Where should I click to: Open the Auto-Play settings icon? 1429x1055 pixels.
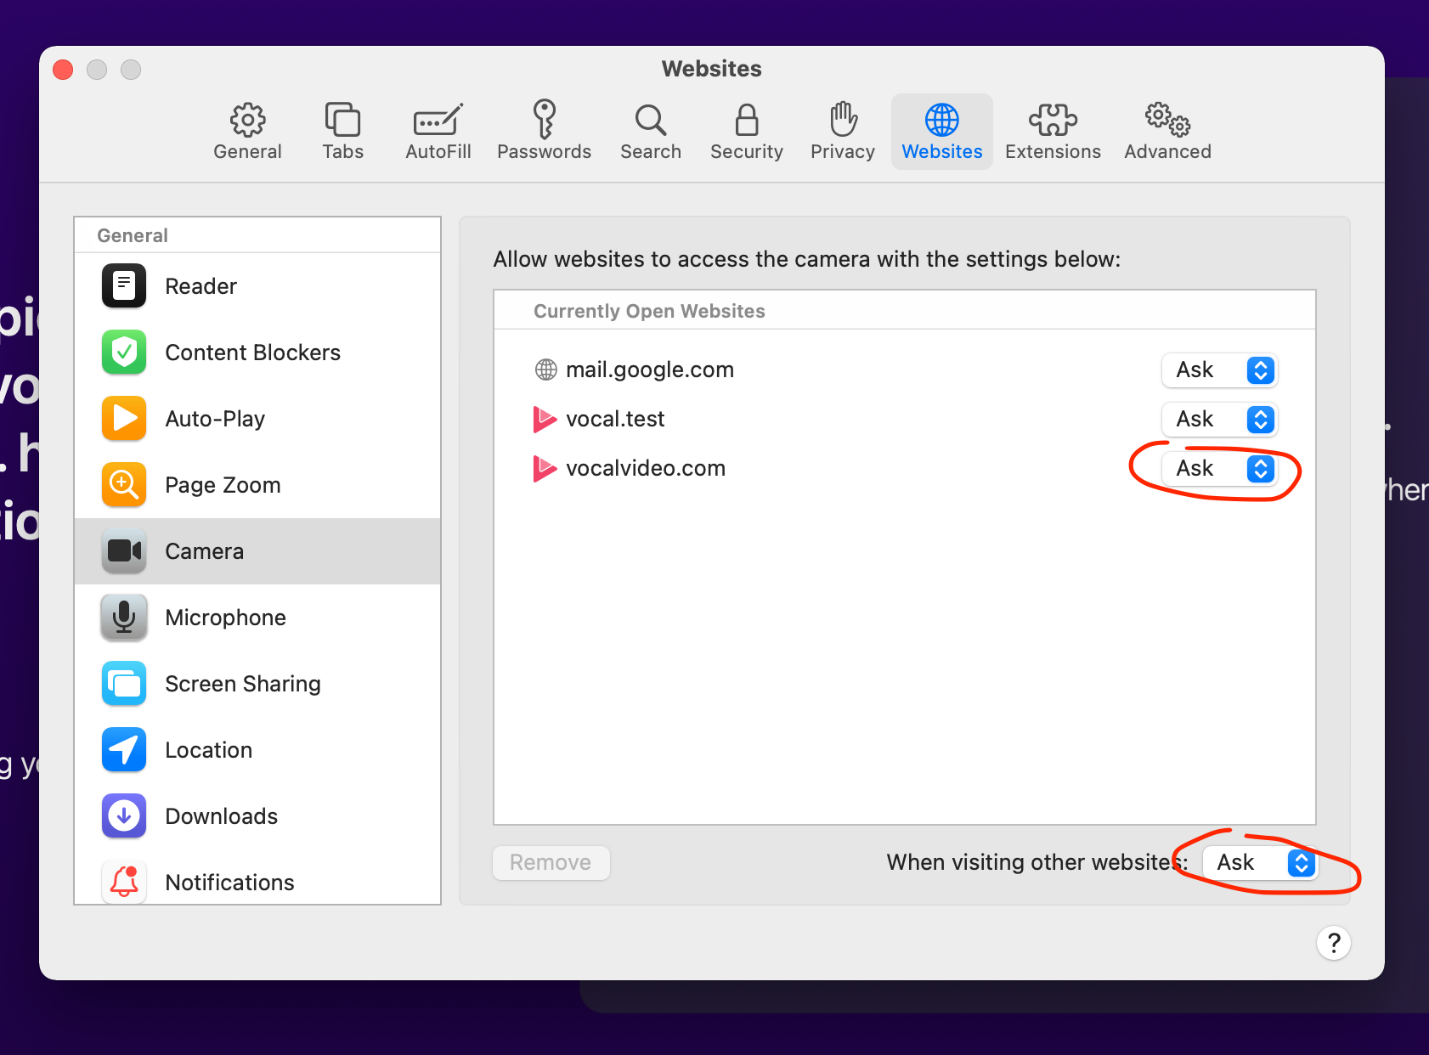pyautogui.click(x=124, y=418)
